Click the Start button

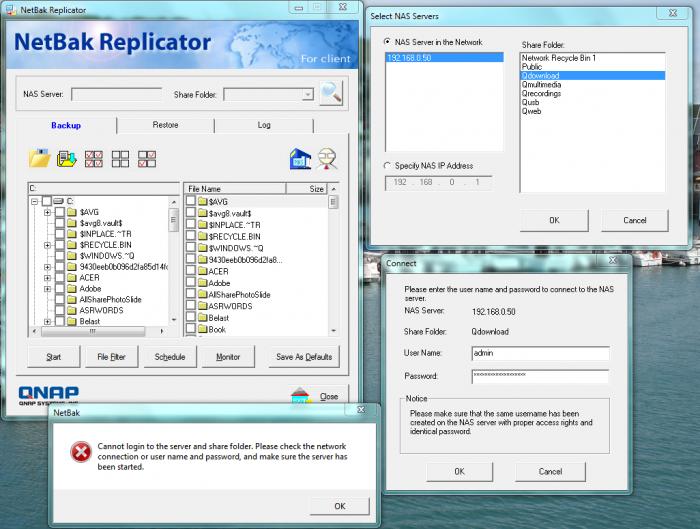point(54,357)
